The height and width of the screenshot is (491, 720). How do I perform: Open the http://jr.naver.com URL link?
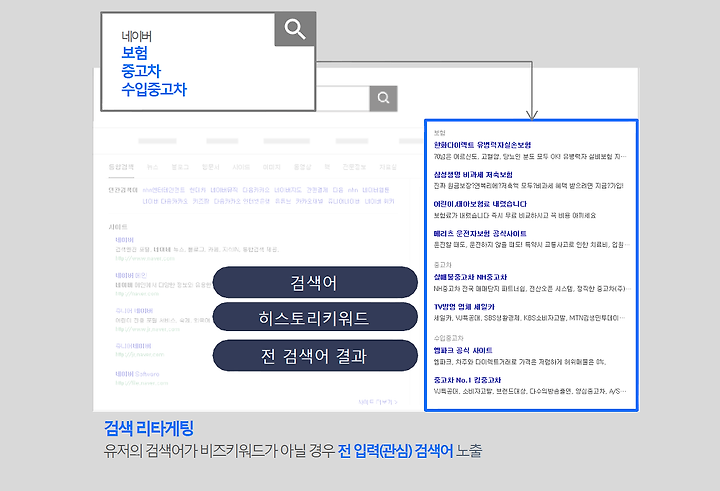140,355
